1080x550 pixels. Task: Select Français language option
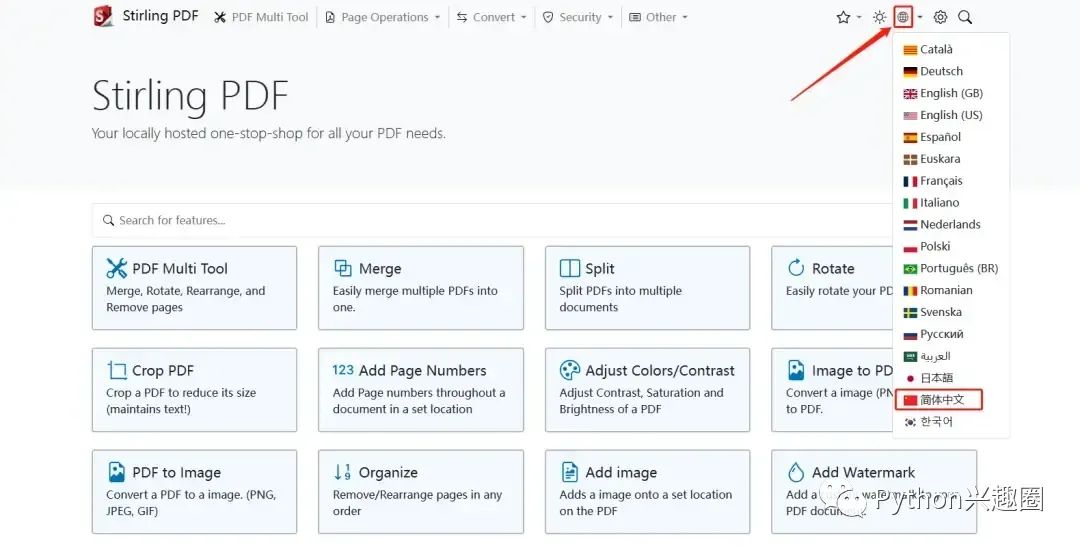coord(940,181)
